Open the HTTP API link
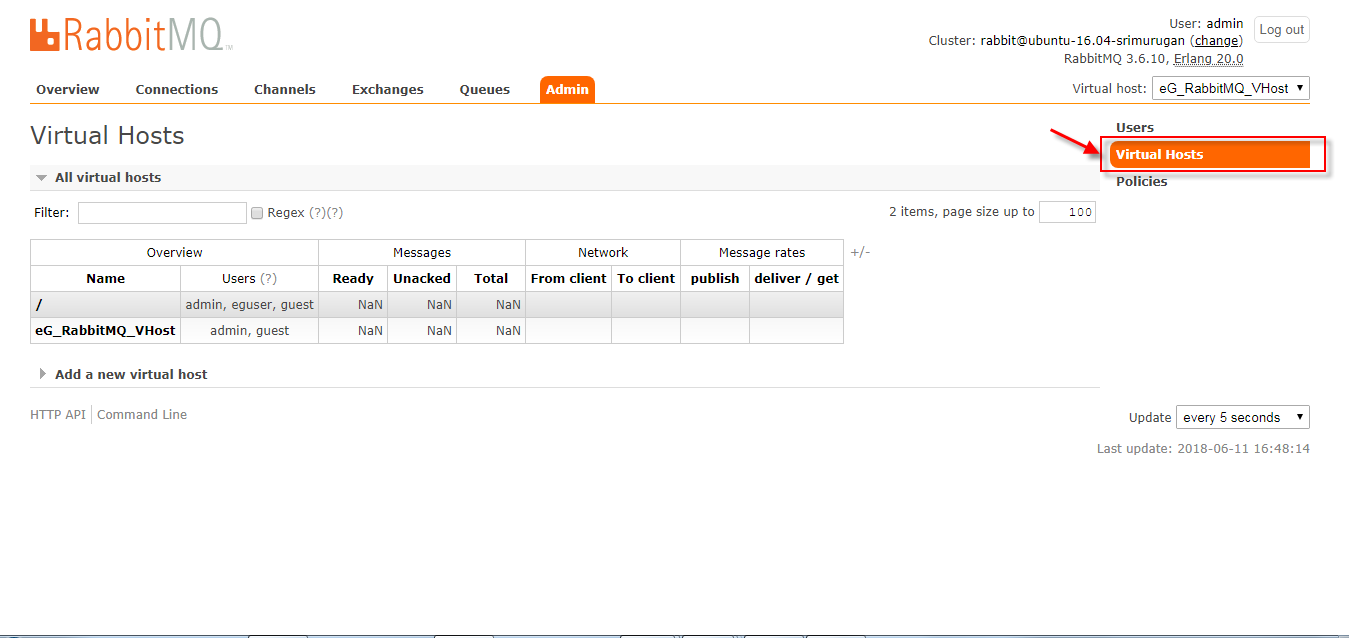Screen dimensions: 1349x638 [x=58, y=414]
